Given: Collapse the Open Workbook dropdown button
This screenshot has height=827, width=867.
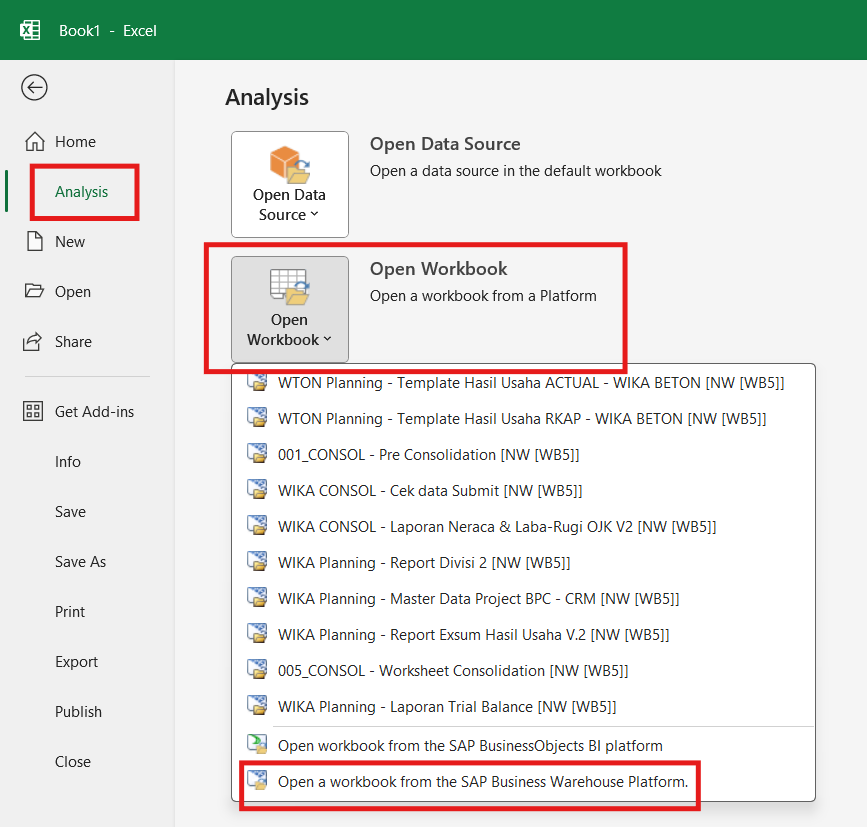Looking at the screenshot, I should [289, 310].
